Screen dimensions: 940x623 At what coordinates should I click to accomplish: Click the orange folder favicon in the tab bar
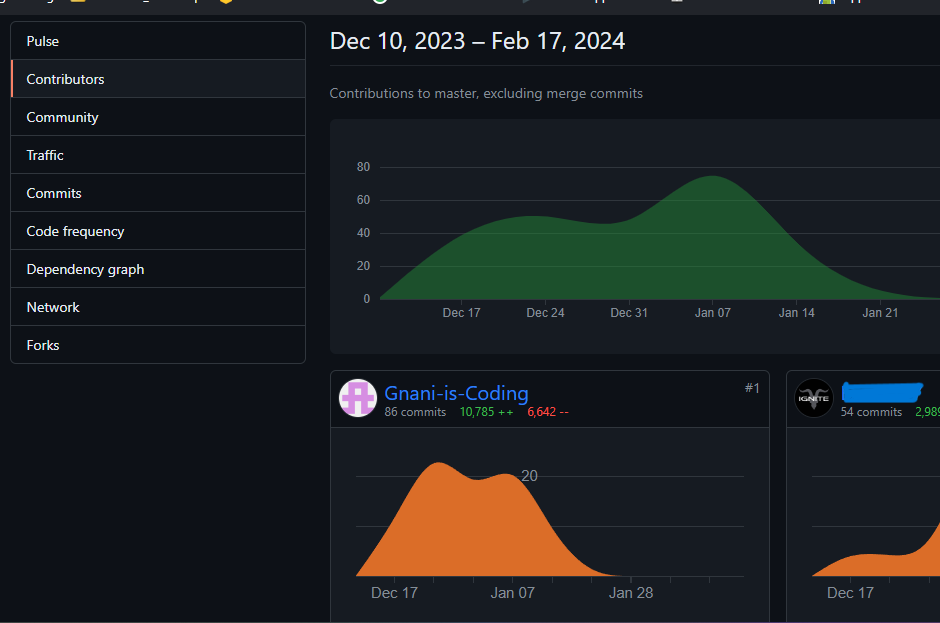click(x=77, y=4)
